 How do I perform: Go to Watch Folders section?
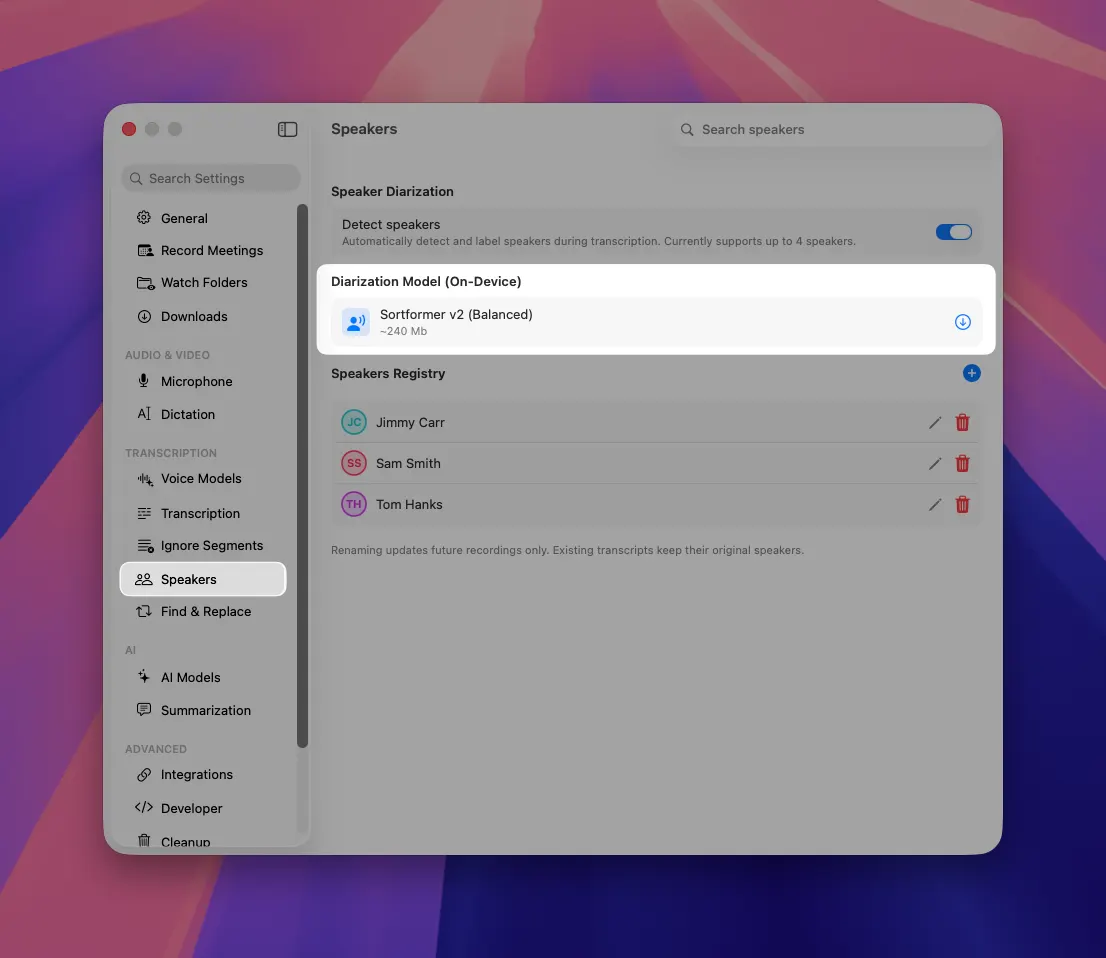pyautogui.click(x=203, y=283)
